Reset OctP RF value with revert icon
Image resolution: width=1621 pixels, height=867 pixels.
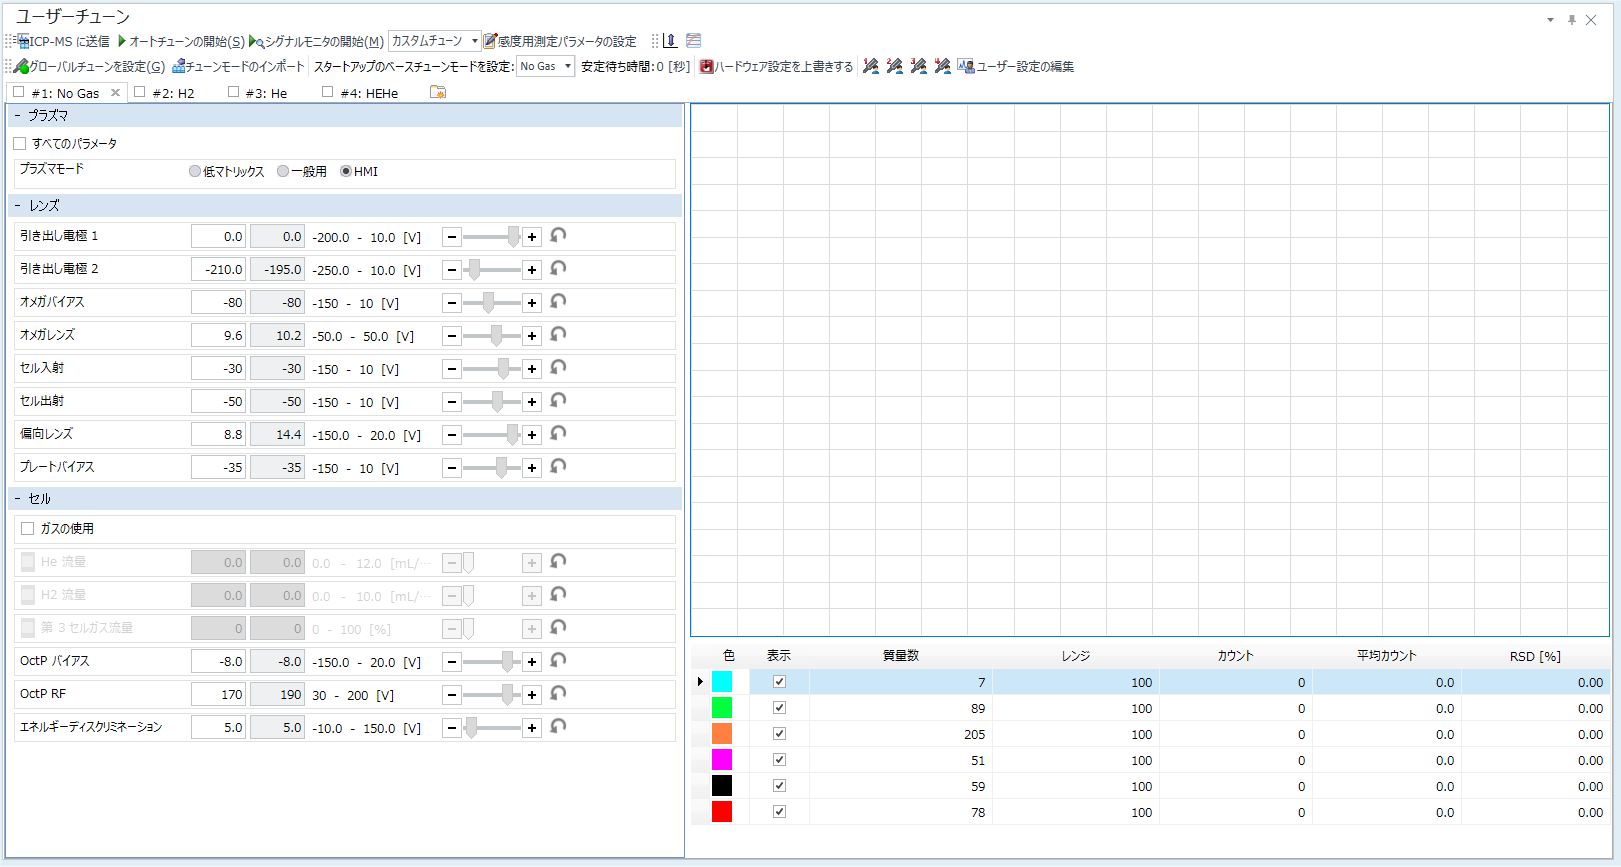[x=558, y=694]
